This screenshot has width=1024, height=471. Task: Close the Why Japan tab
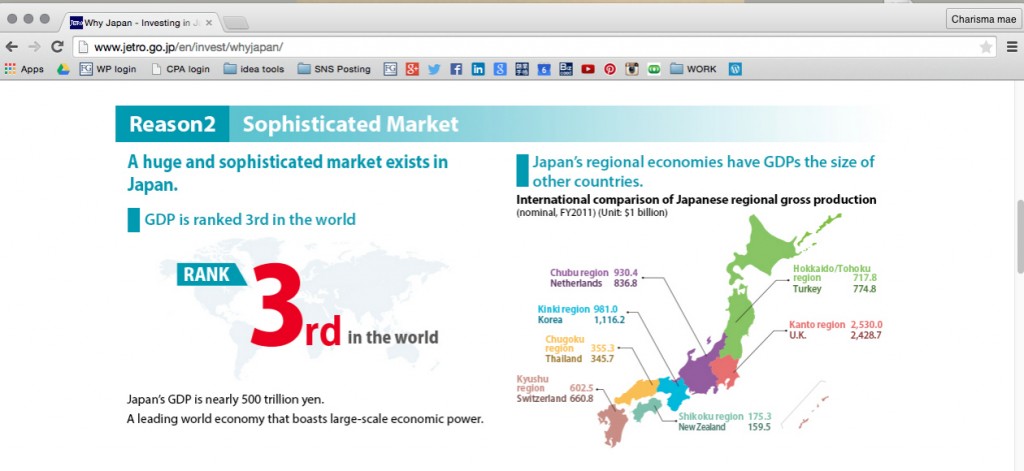[x=209, y=22]
